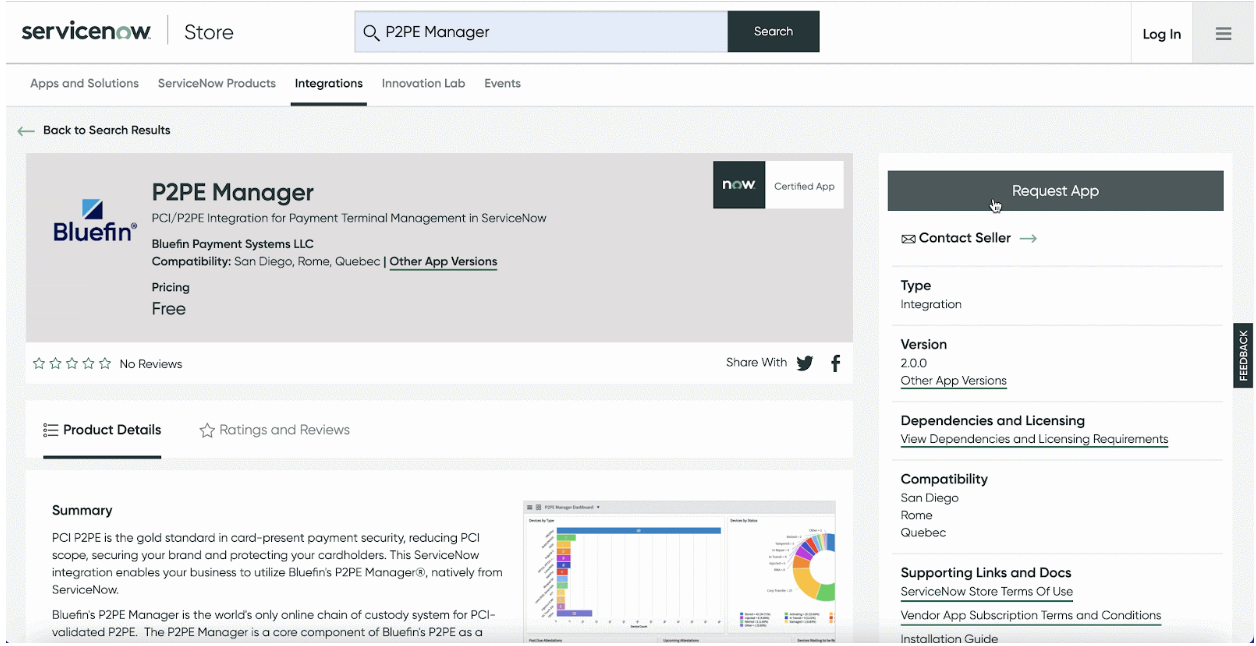Click the fifth rating star

105,364
